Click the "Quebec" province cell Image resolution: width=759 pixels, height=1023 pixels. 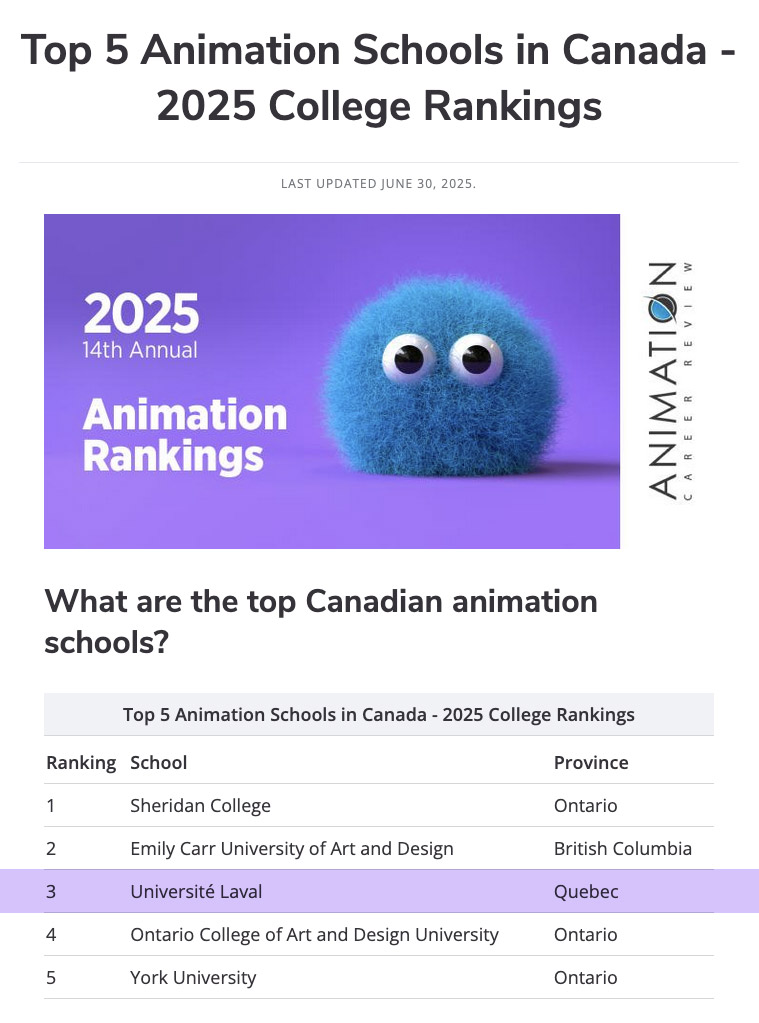tap(586, 891)
